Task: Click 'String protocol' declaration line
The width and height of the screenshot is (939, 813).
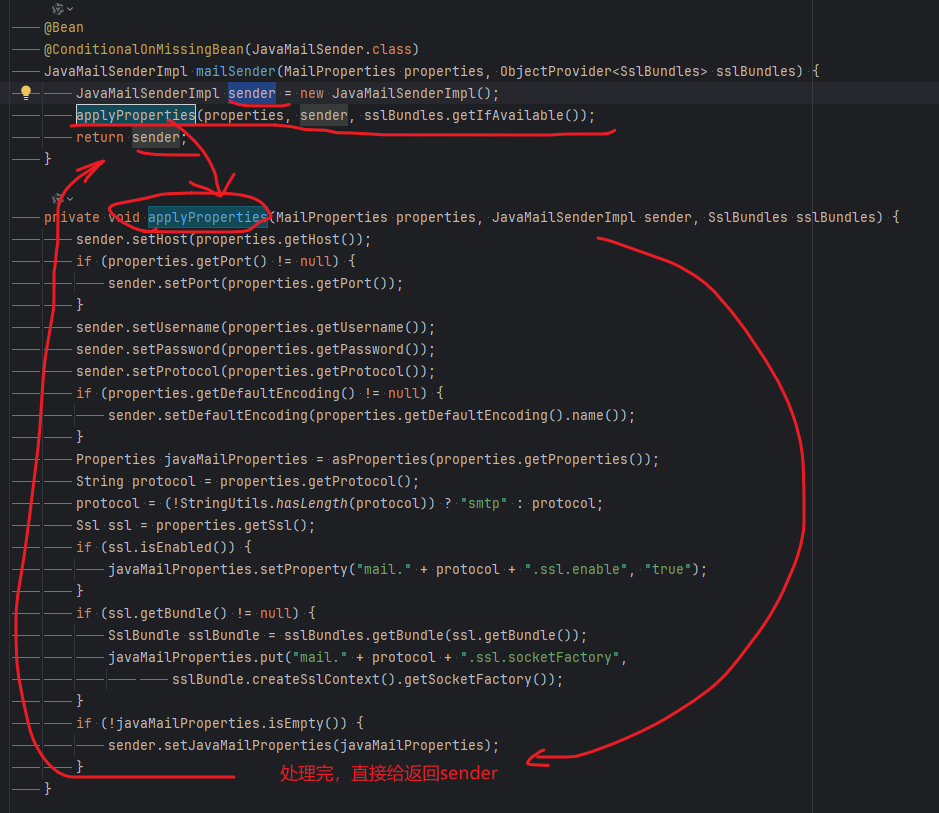Action: pos(247,481)
